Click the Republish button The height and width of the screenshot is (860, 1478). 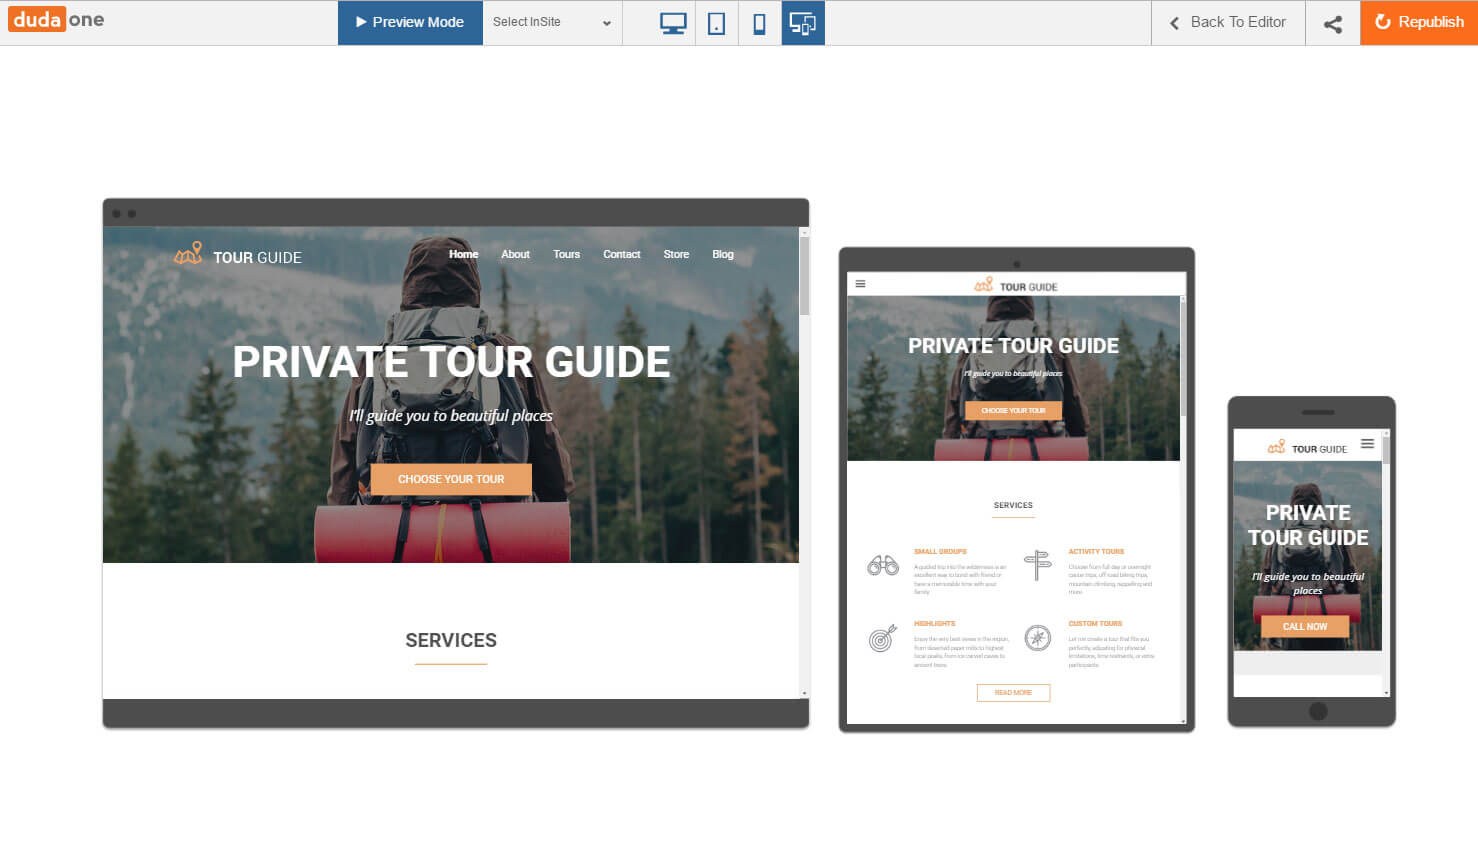[x=1419, y=23]
